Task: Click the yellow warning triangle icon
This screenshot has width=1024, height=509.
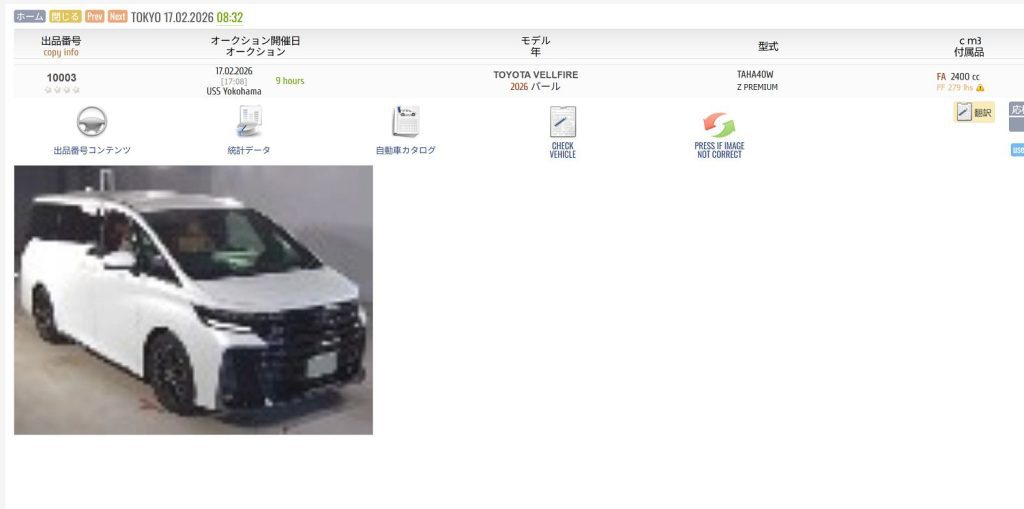Action: 980,88
